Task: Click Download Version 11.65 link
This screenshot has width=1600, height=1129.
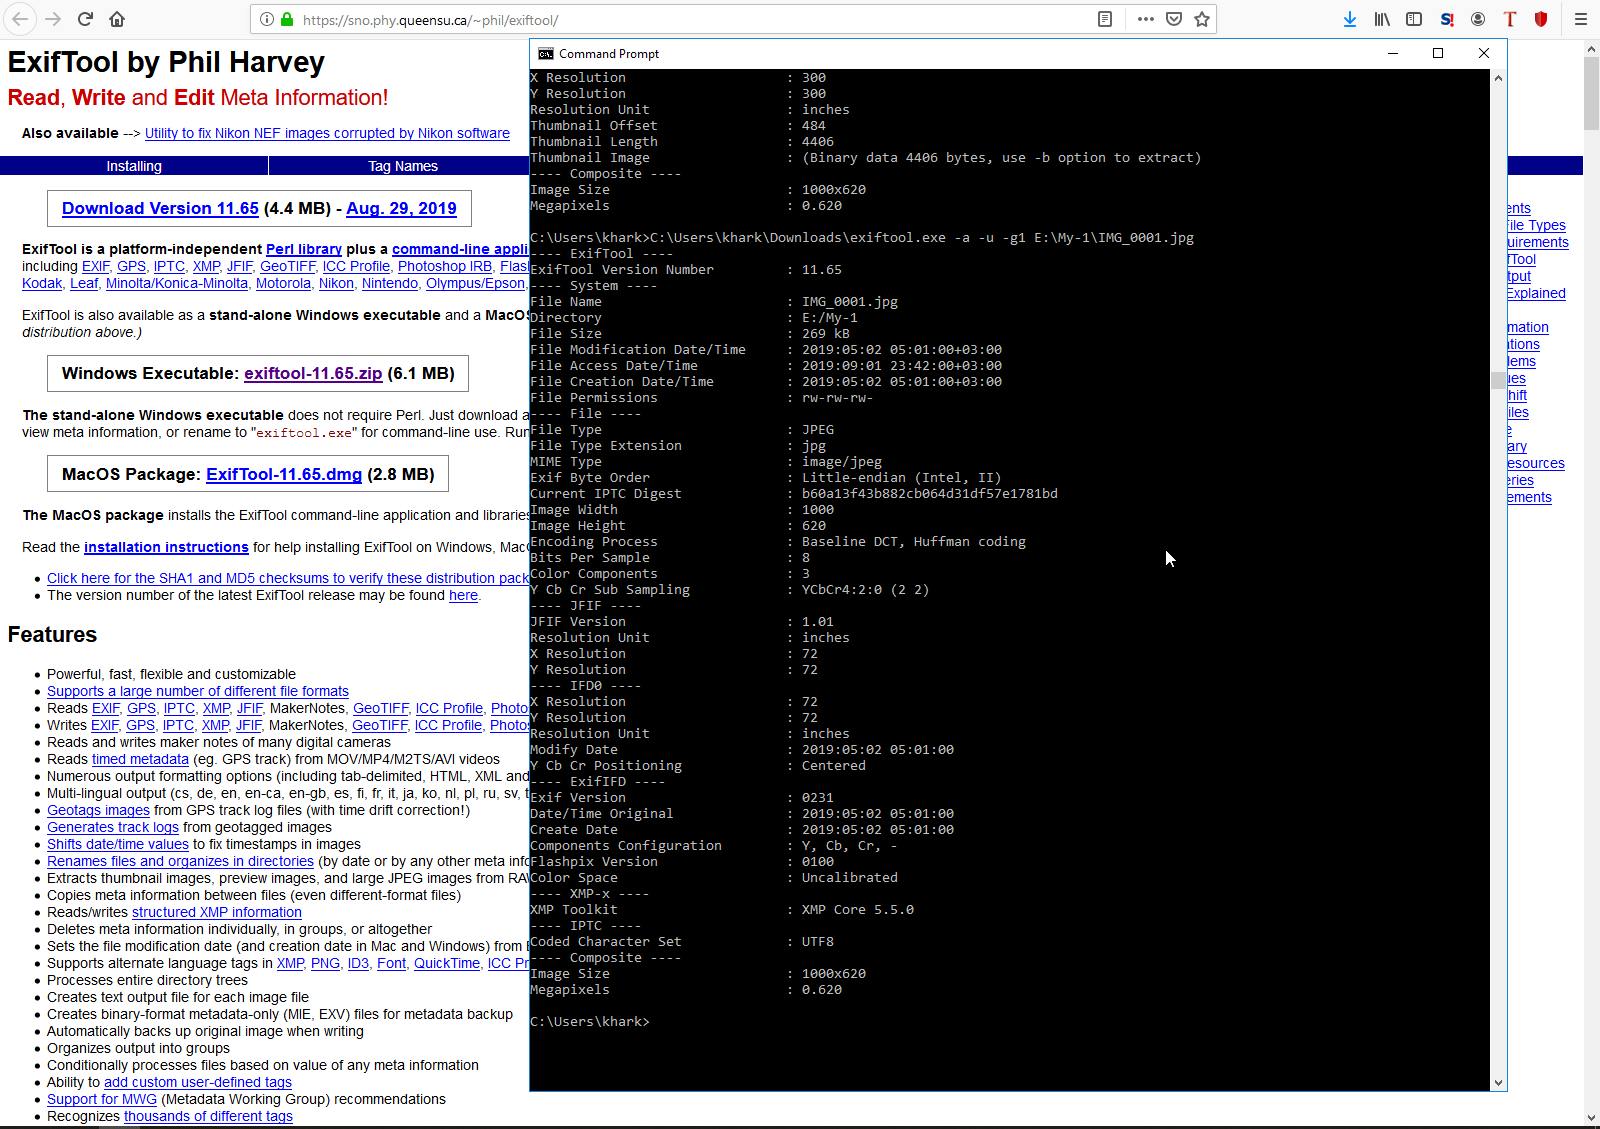Action: (x=160, y=208)
